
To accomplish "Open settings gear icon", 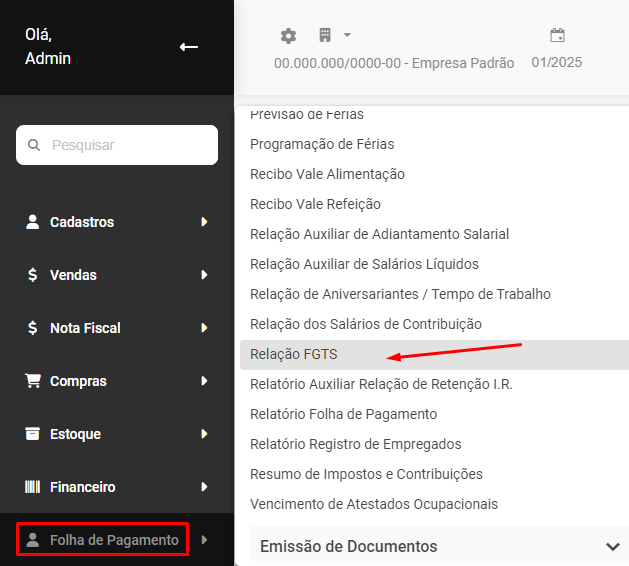I will (288, 36).
